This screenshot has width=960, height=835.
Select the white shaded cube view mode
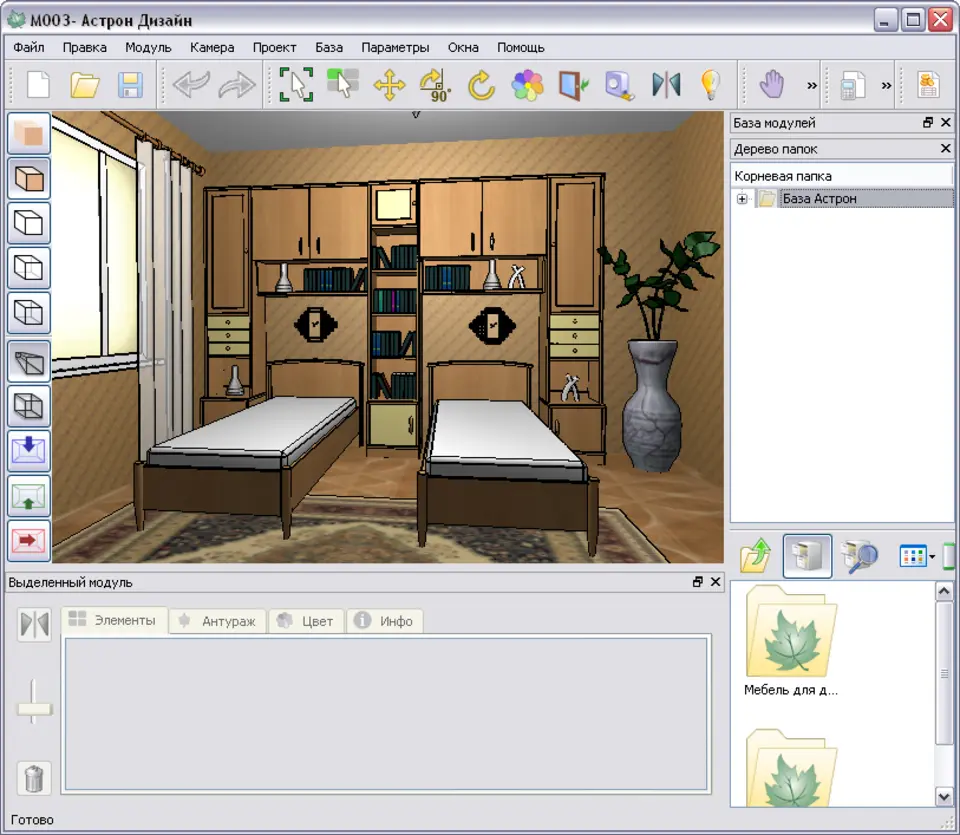(29, 223)
